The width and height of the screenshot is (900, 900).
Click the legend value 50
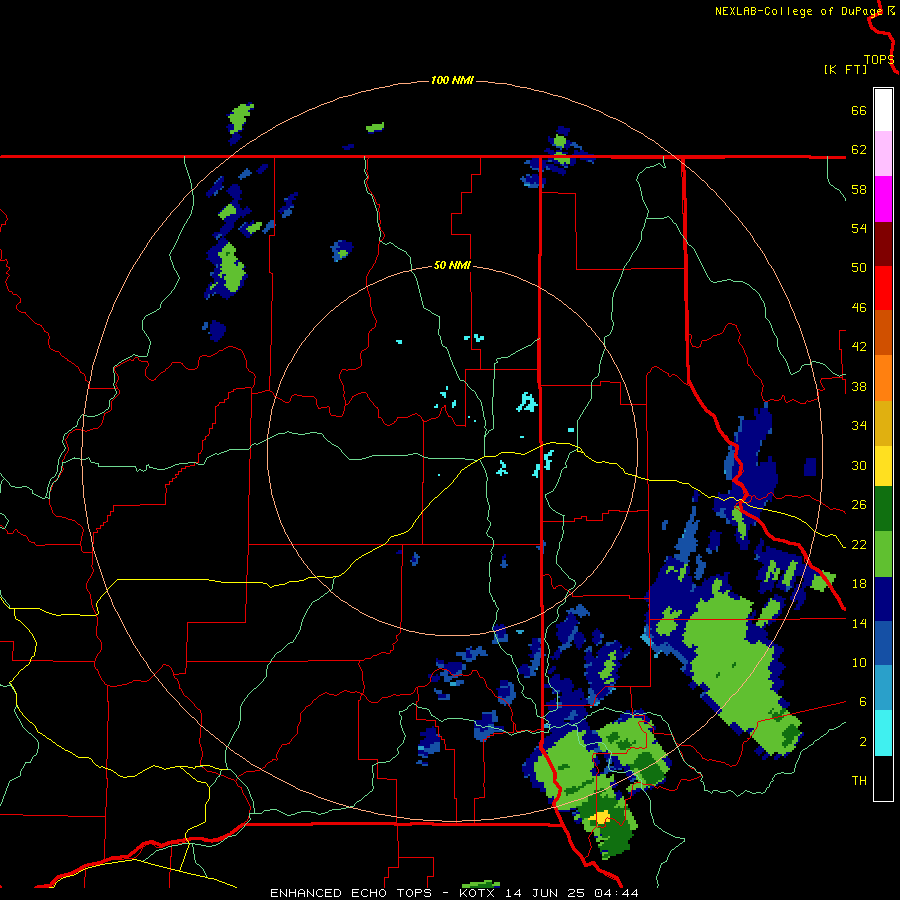coord(859,268)
